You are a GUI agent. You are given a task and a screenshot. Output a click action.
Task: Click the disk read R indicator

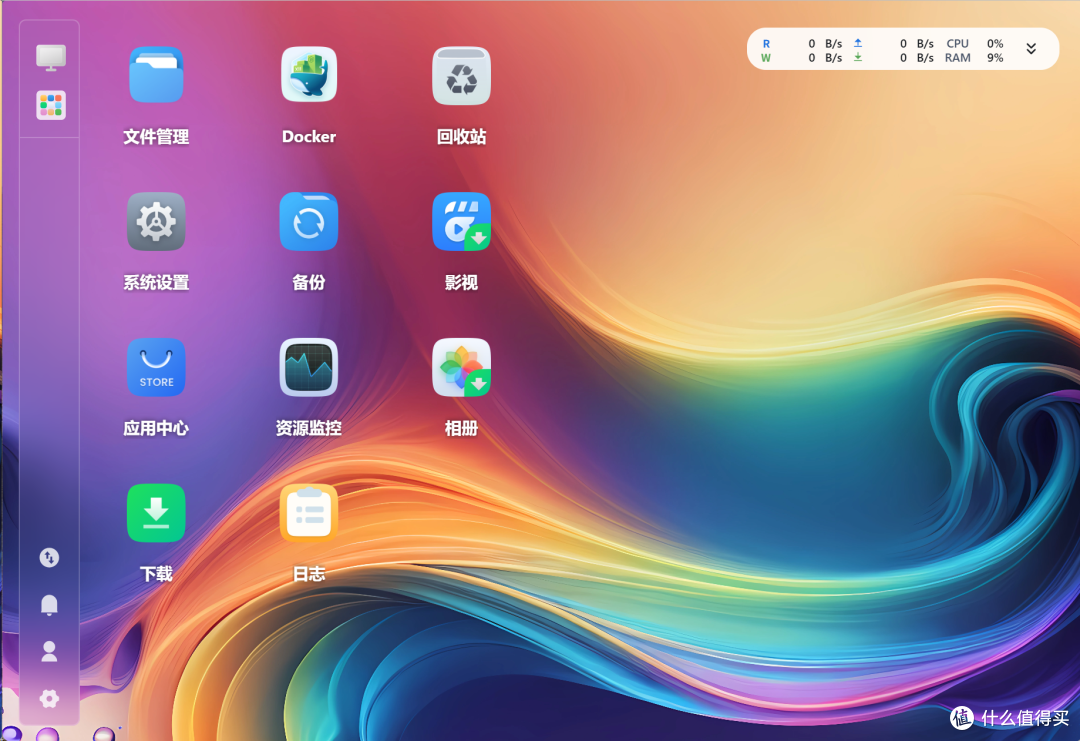(766, 43)
